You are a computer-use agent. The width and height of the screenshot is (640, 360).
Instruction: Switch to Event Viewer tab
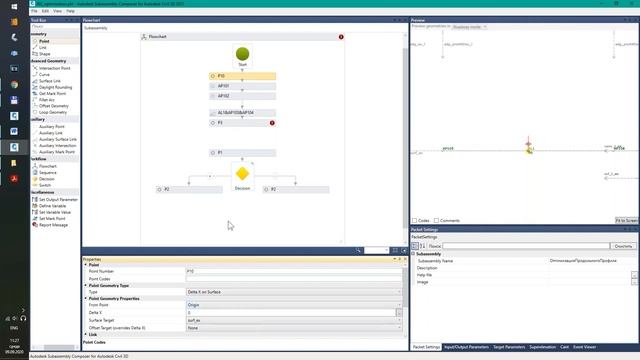584,347
